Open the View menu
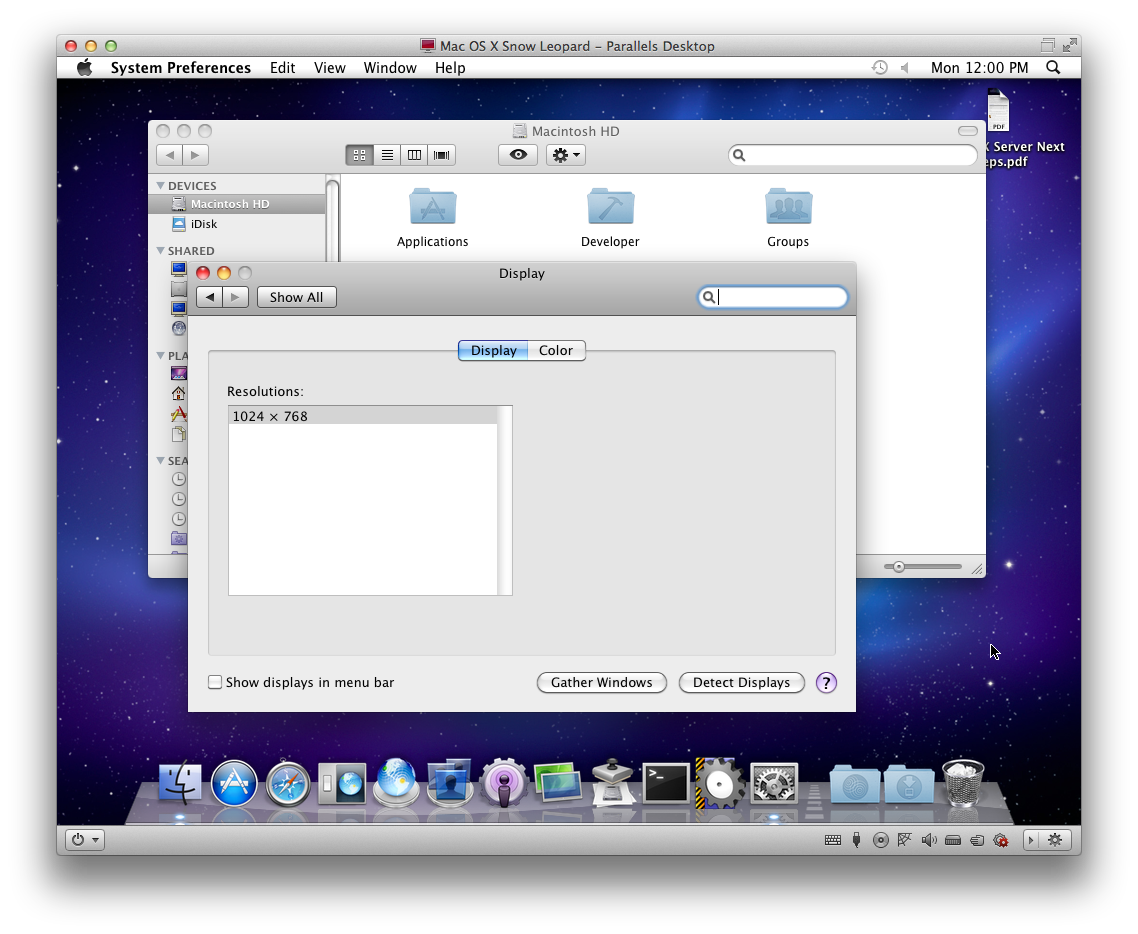1138x934 pixels. click(329, 67)
